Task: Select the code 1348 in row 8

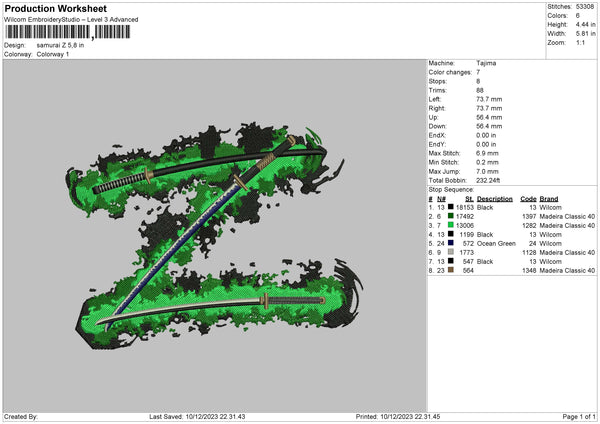Action: pyautogui.click(x=529, y=271)
